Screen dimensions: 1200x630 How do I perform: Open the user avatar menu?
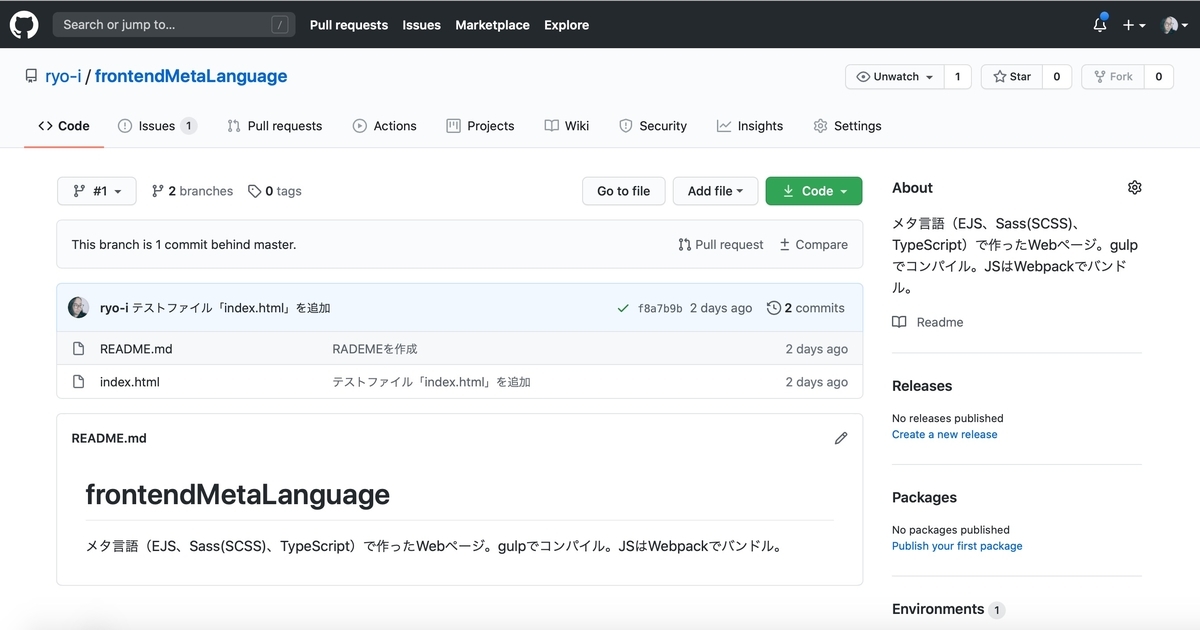(x=1174, y=25)
